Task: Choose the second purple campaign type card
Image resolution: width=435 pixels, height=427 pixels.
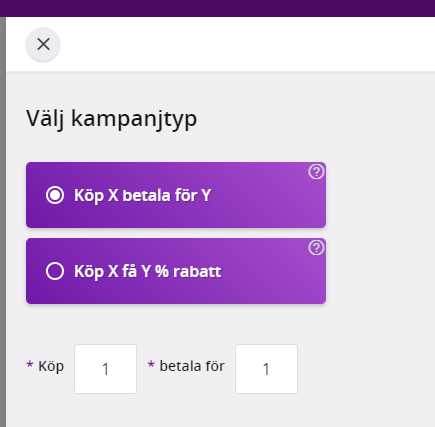Action: (x=176, y=271)
